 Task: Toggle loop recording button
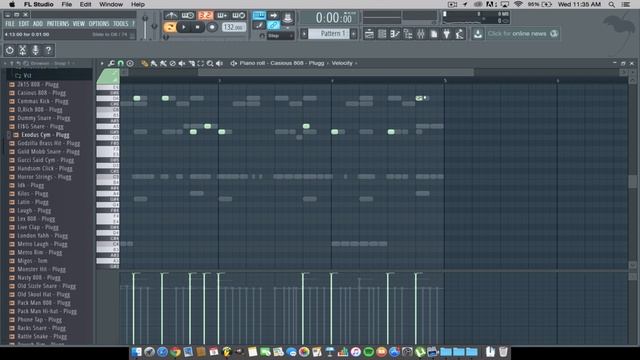pos(239,16)
